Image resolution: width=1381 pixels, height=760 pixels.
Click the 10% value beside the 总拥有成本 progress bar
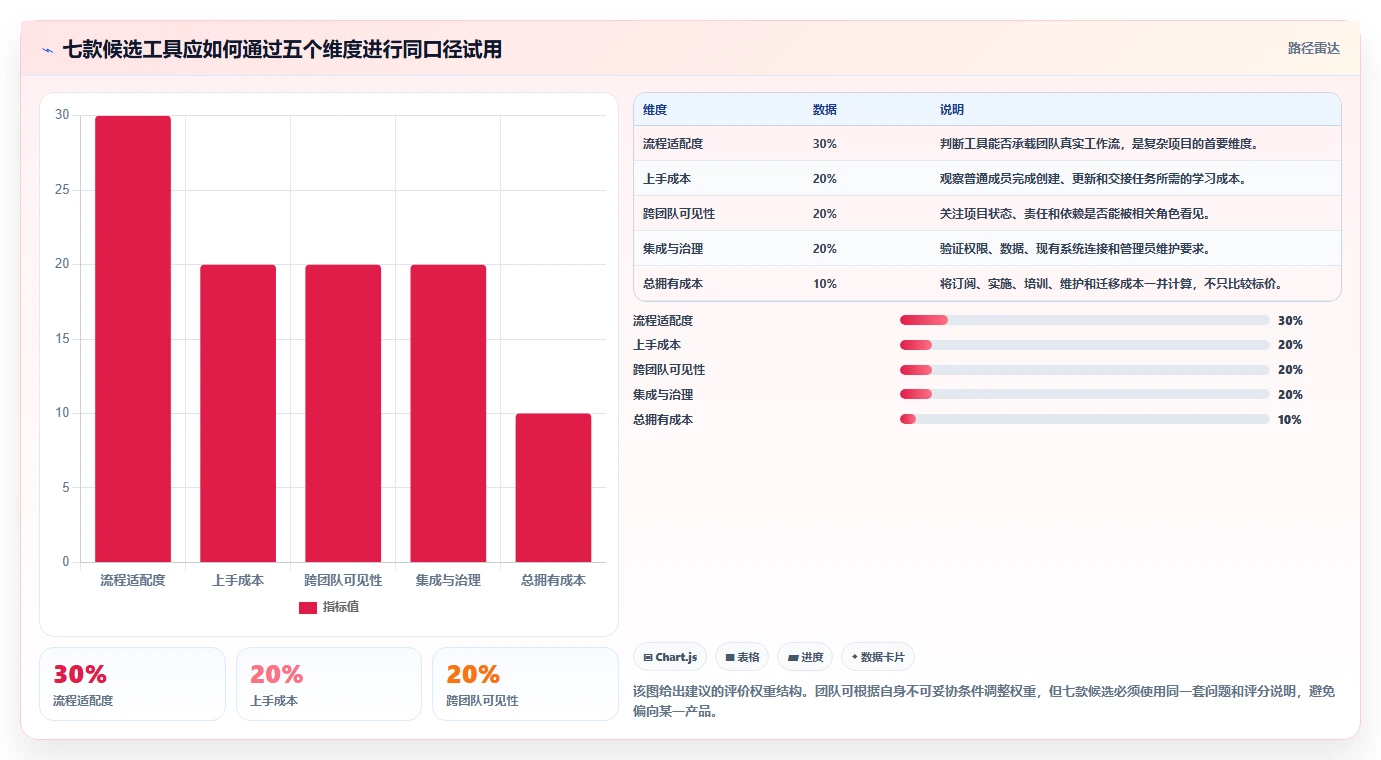click(1290, 420)
